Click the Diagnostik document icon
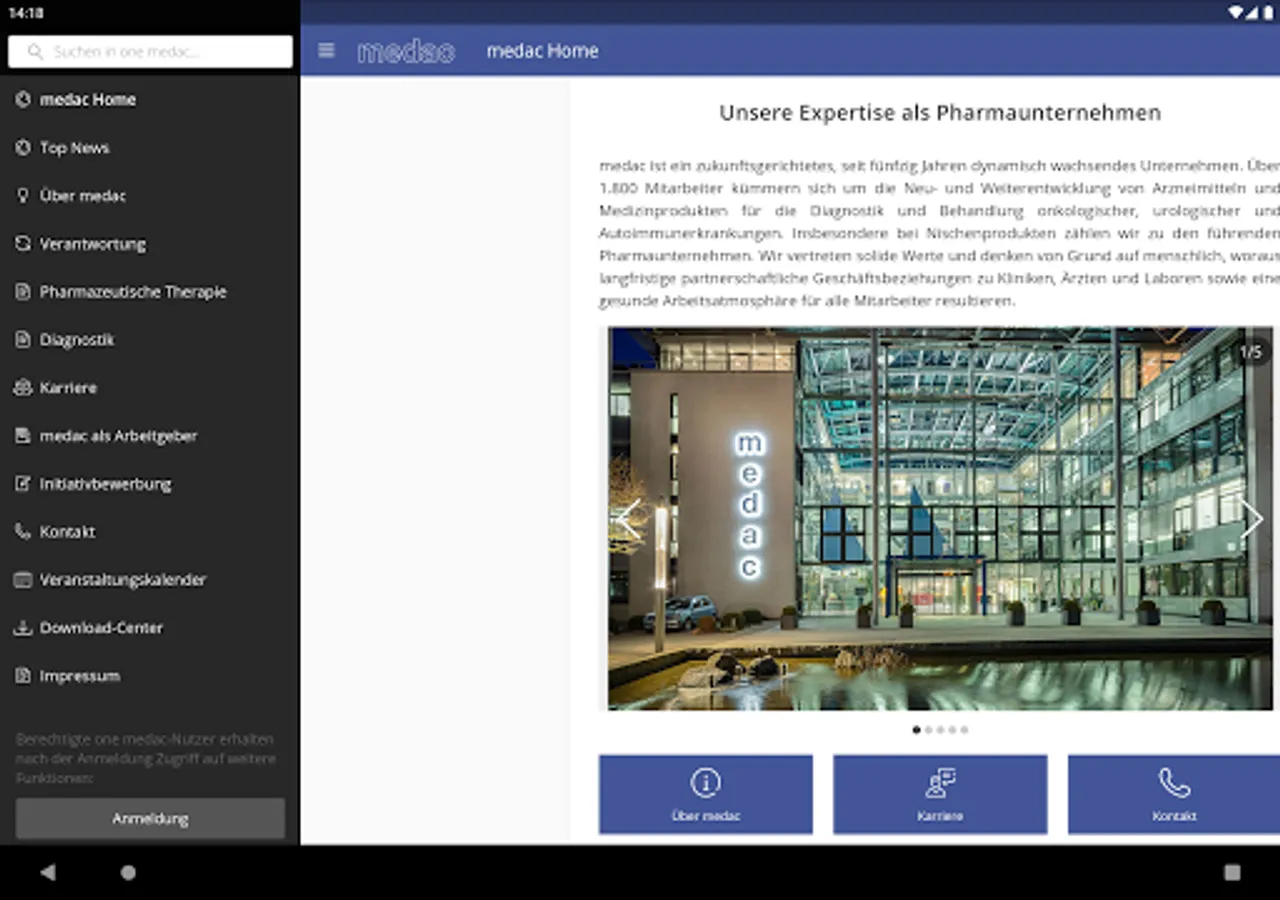 click(23, 339)
